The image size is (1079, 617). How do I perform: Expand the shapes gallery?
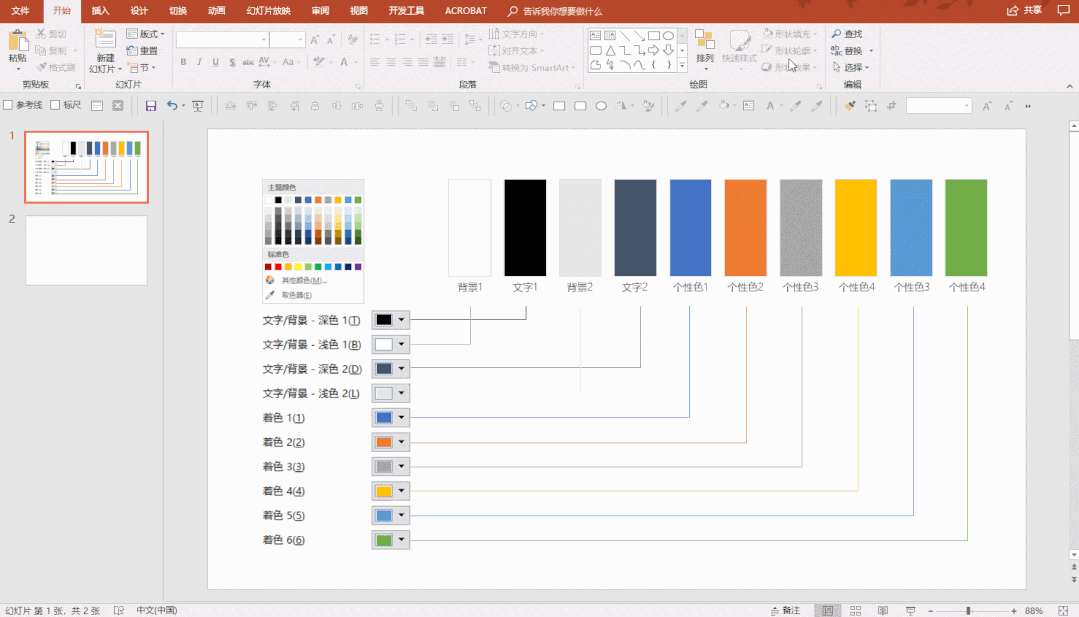point(682,66)
